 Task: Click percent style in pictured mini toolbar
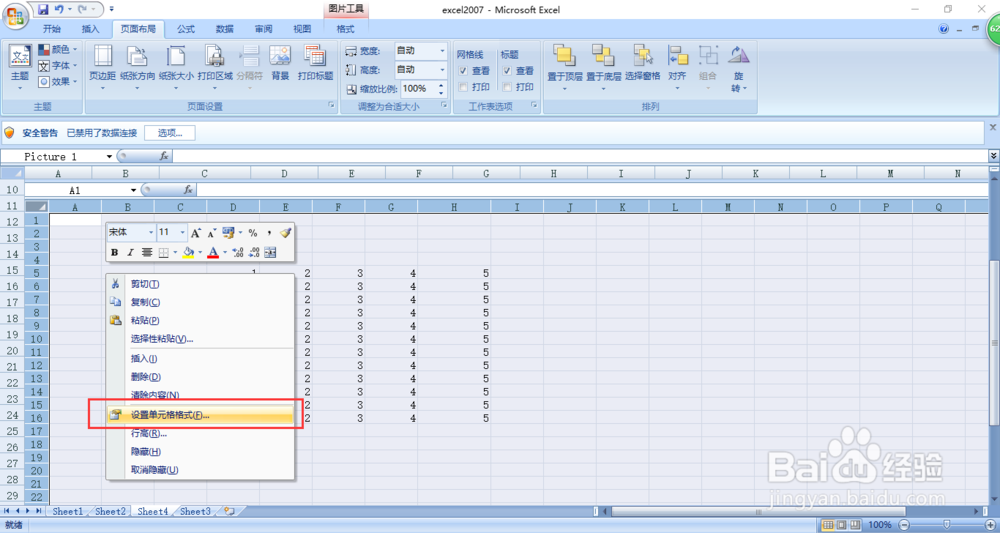click(253, 233)
